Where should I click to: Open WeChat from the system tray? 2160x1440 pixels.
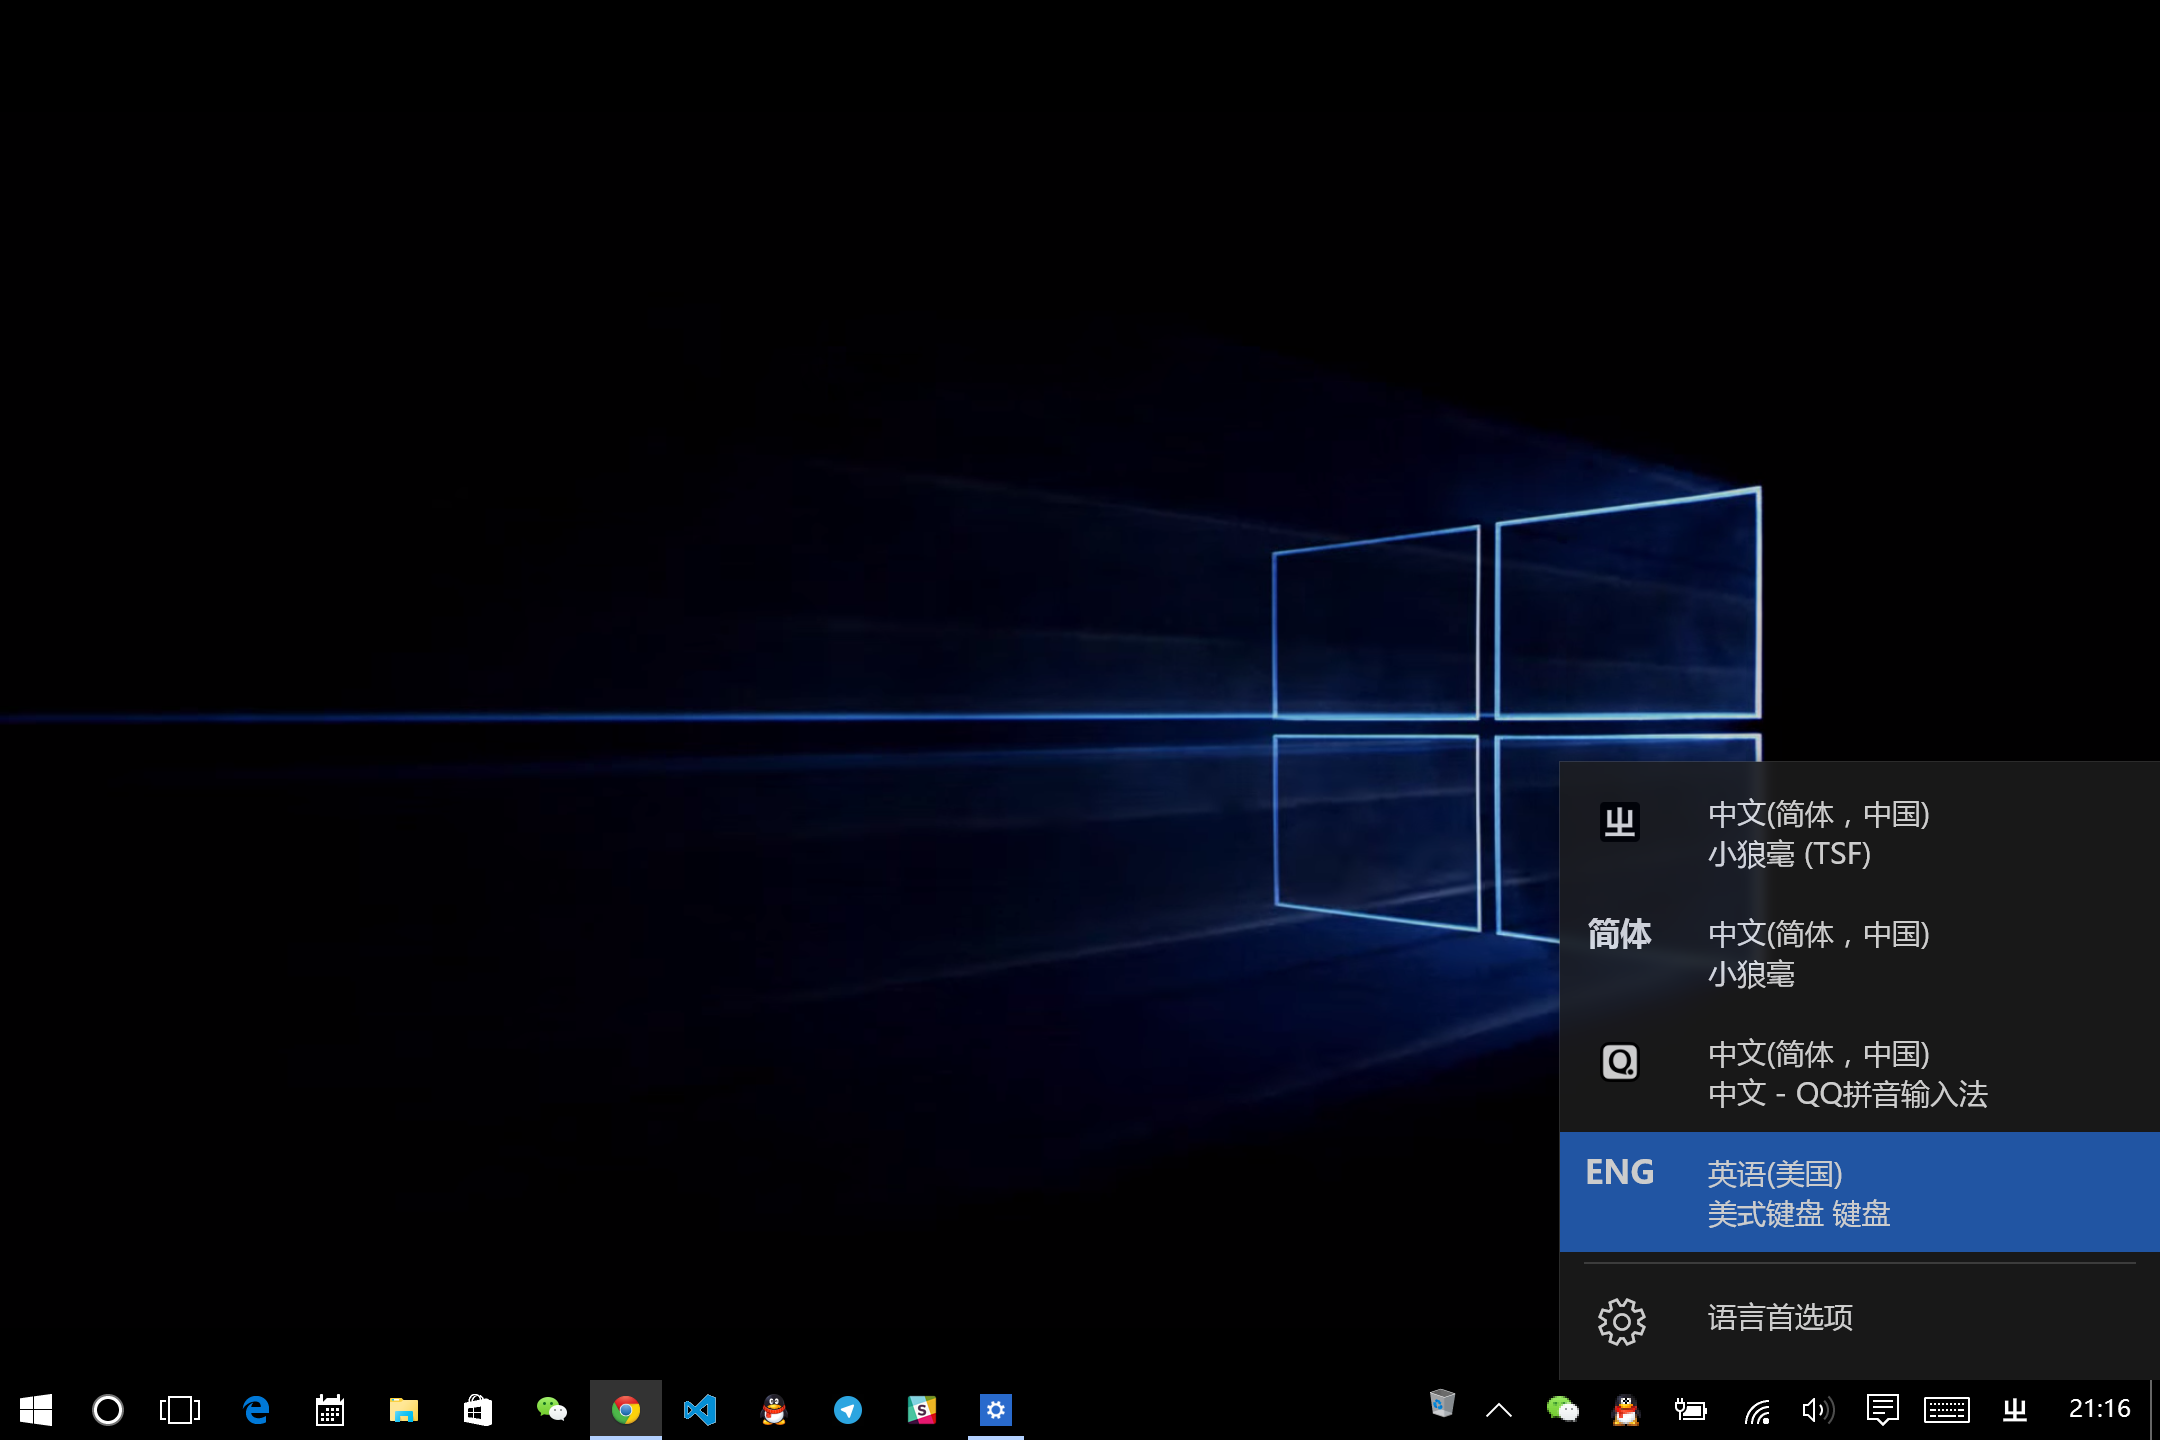click(1563, 1410)
